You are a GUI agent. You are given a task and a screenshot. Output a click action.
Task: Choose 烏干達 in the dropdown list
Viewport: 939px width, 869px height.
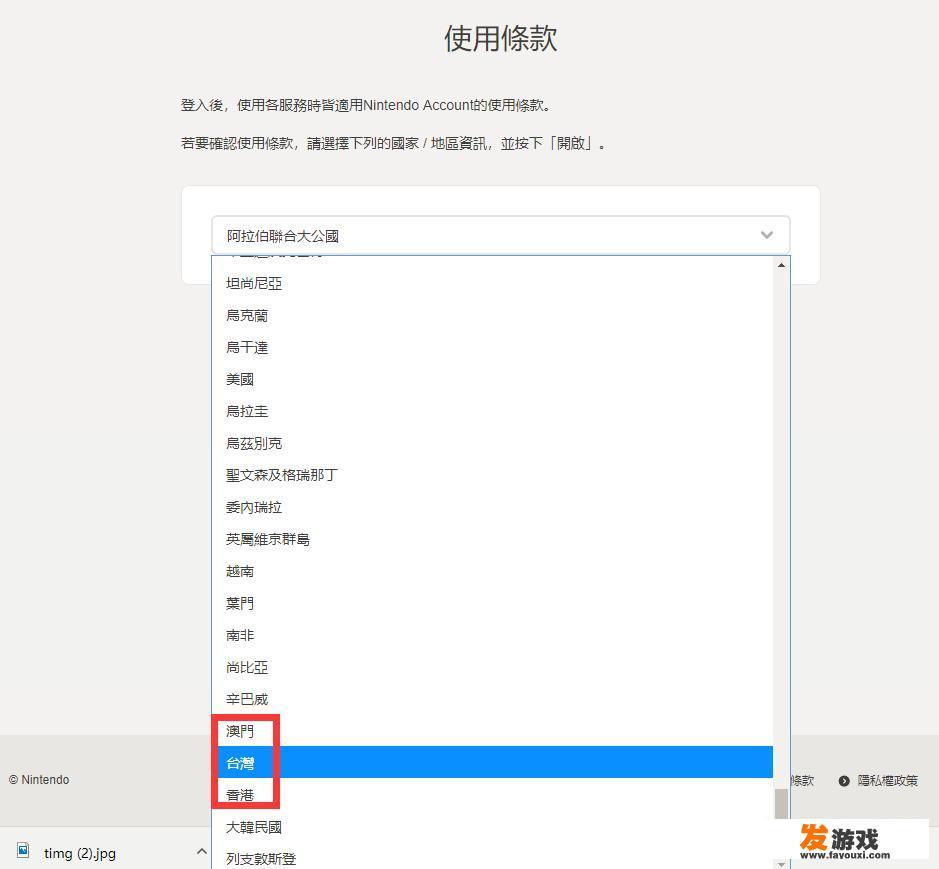click(x=492, y=347)
